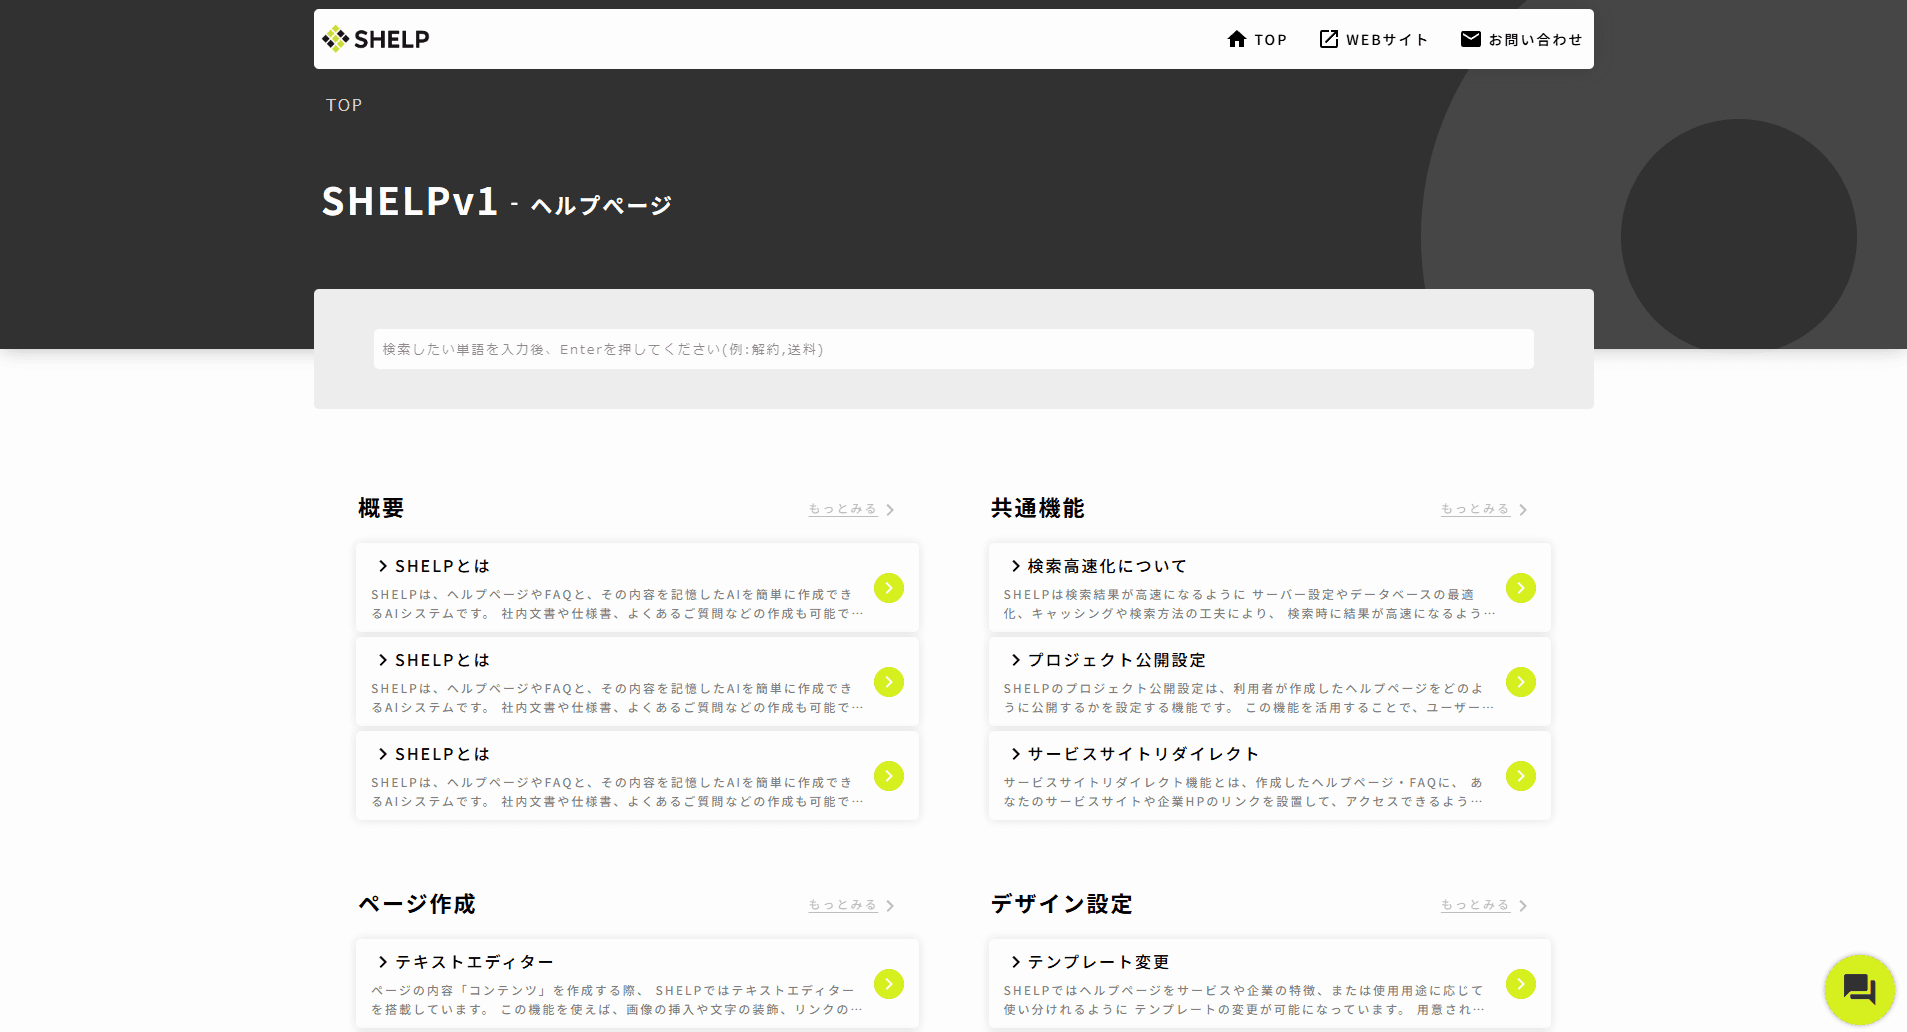Image resolution: width=1907 pixels, height=1032 pixels.
Task: Click the SHELP diamond logo icon
Action: point(334,38)
